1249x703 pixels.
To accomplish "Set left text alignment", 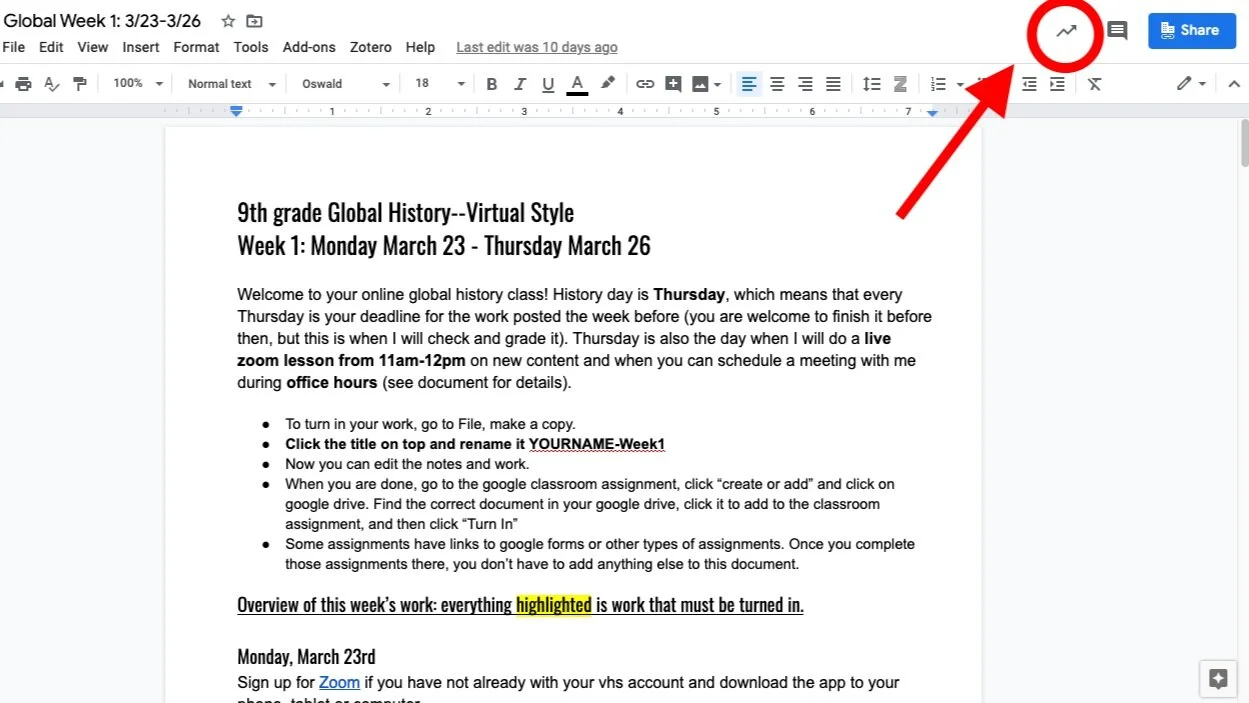I will 749,84.
